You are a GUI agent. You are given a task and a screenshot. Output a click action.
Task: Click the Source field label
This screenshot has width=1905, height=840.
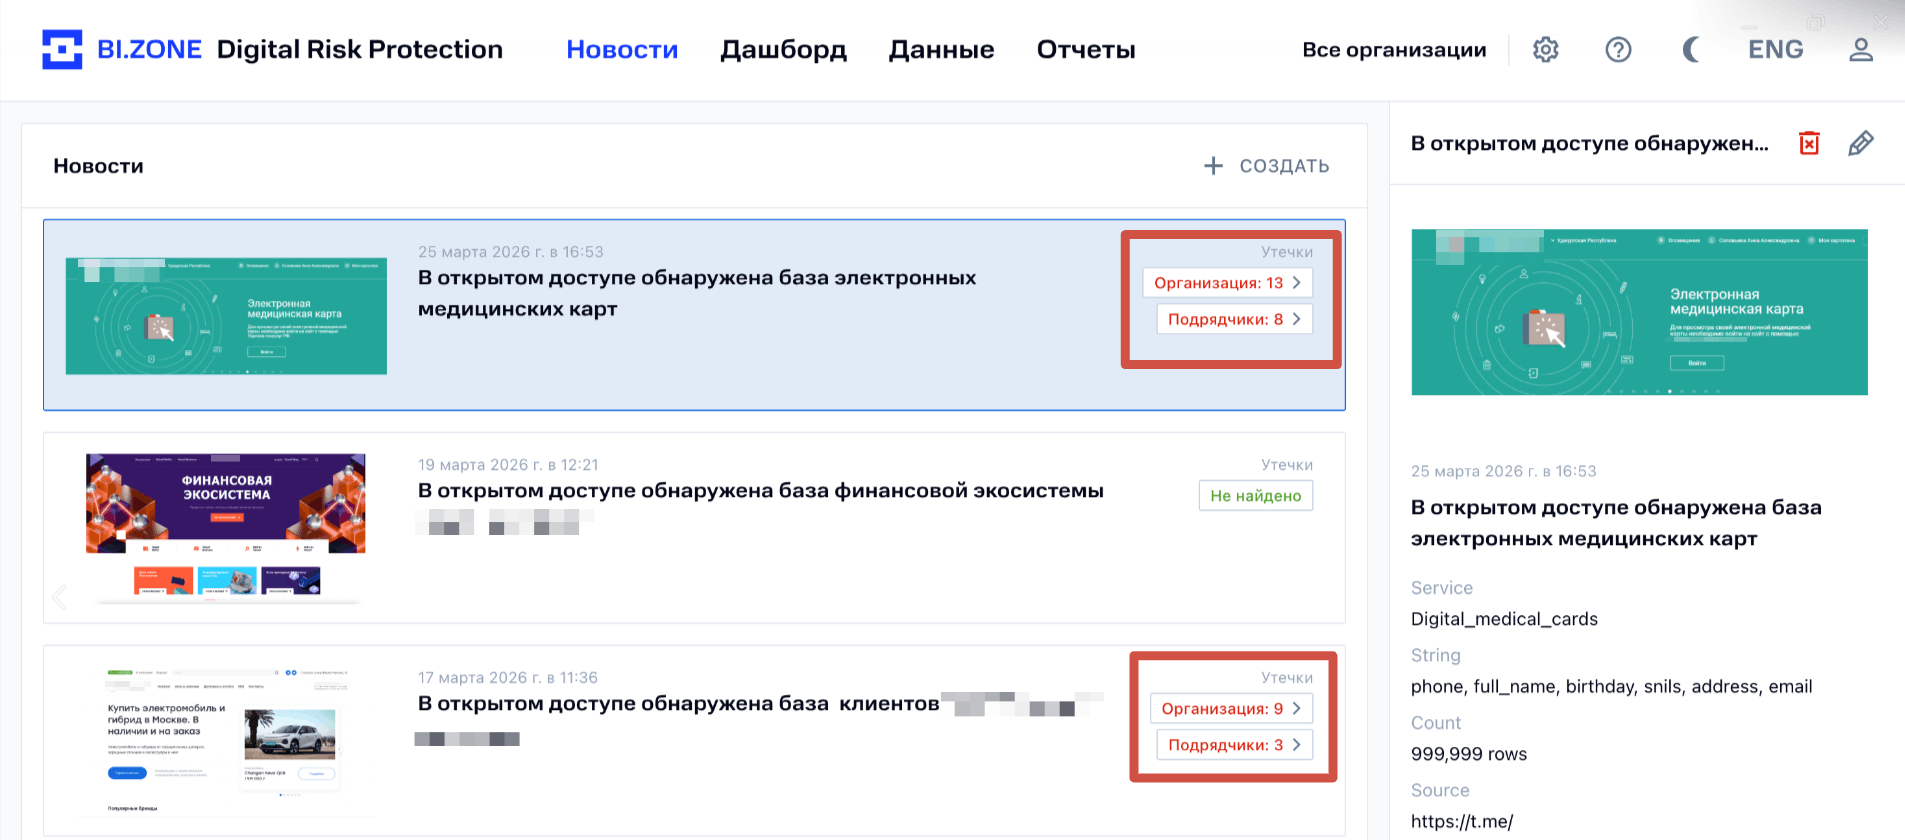click(x=1440, y=791)
